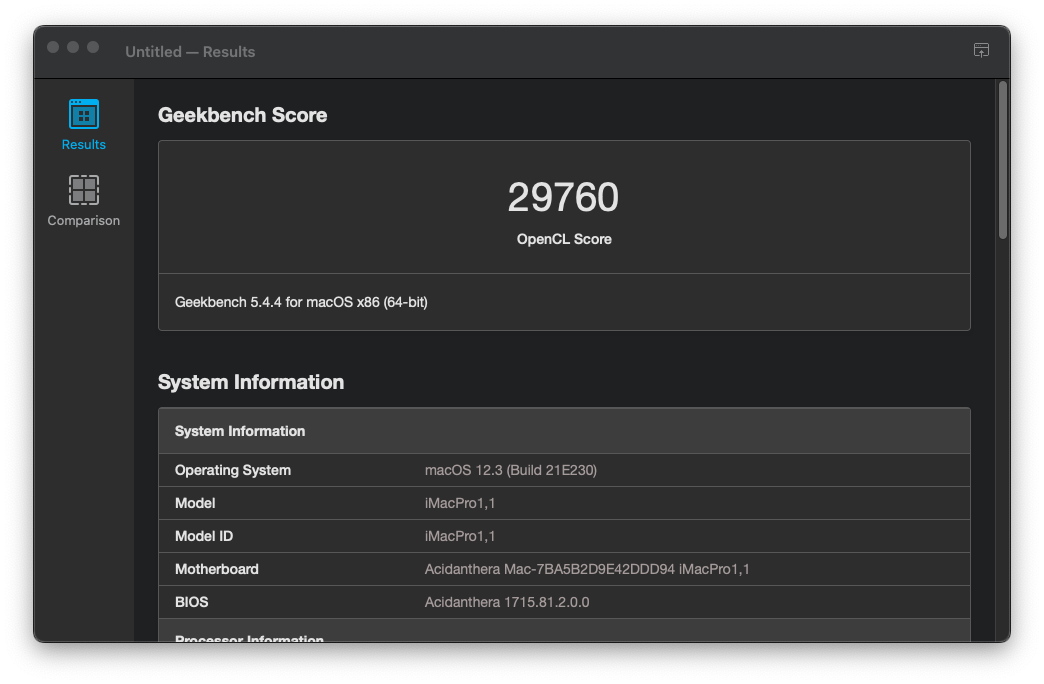
Task: Click the window zoom (fullscreen) button
Action: click(x=93, y=47)
